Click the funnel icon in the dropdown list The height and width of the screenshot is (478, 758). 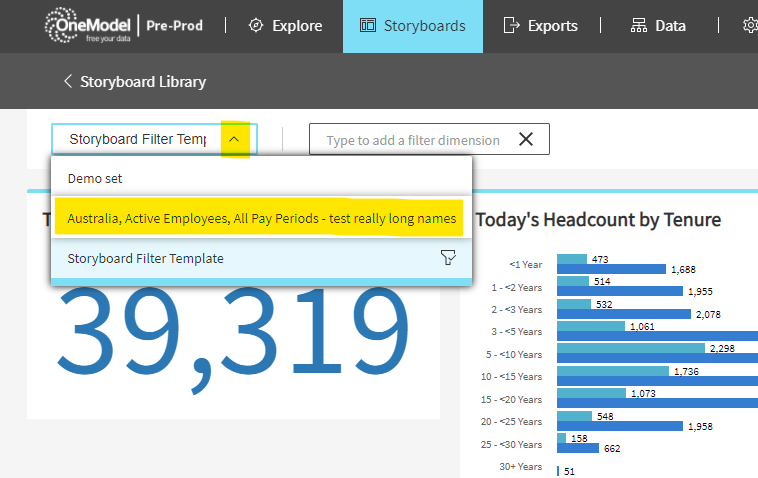pos(448,258)
